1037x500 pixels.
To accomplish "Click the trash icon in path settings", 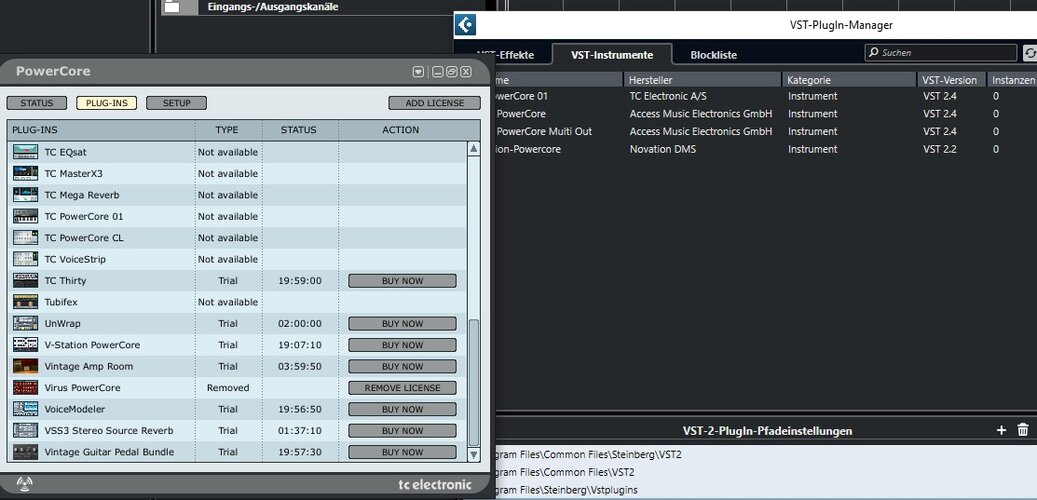I will click(1023, 431).
